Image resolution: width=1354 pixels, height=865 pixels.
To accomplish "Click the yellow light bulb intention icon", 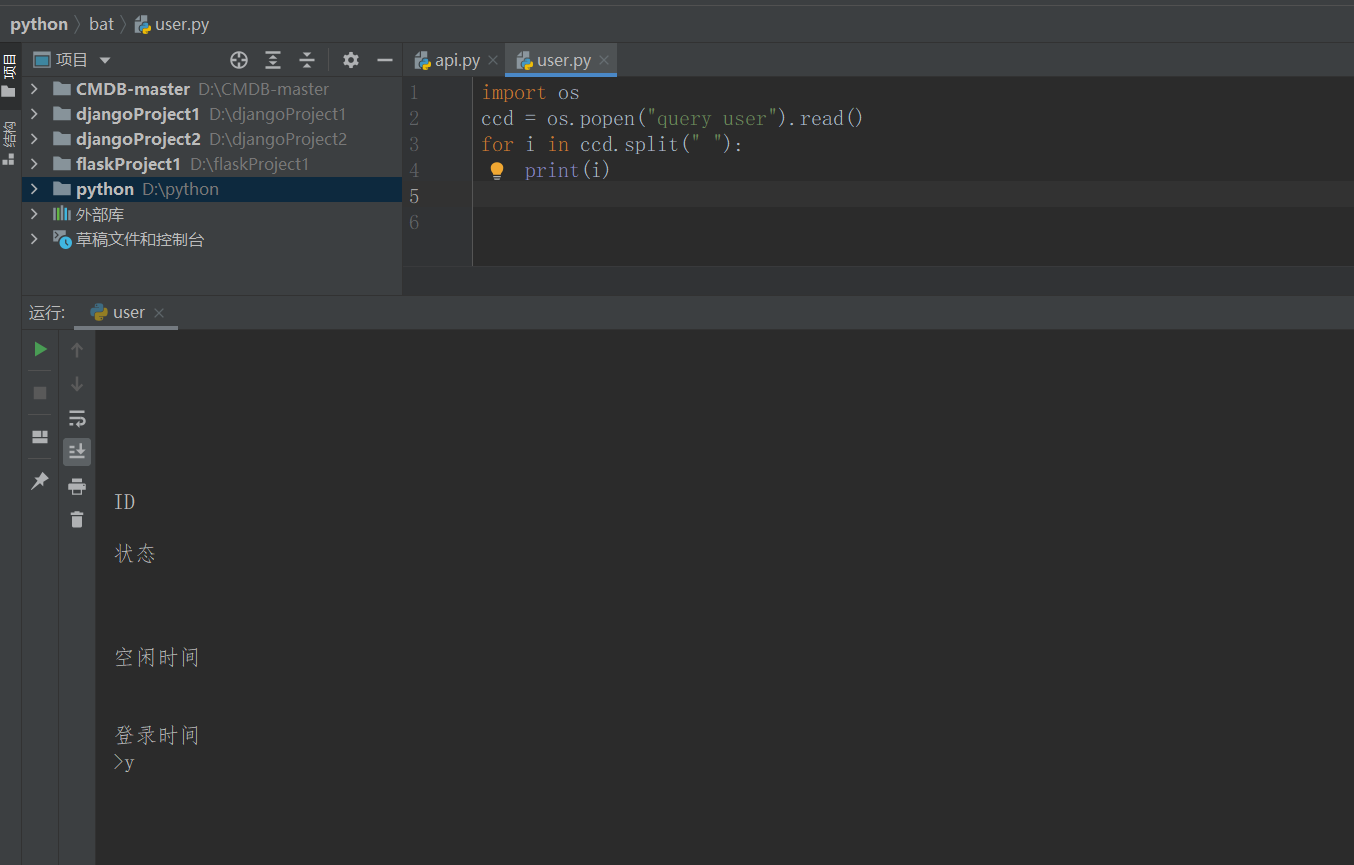I will 496,171.
